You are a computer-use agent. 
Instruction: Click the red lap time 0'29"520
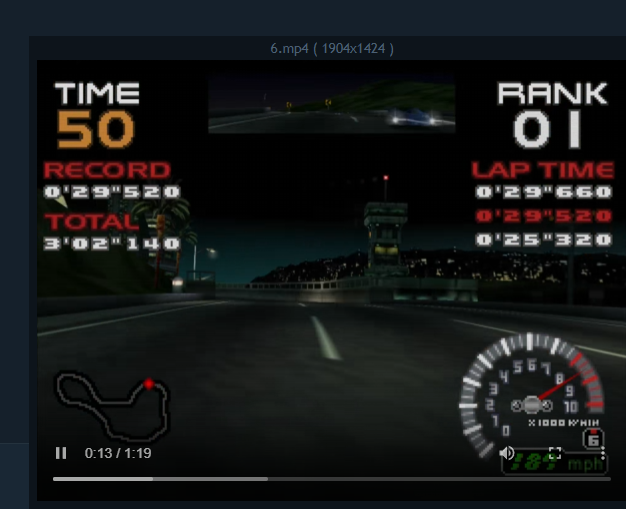pyautogui.click(x=543, y=216)
